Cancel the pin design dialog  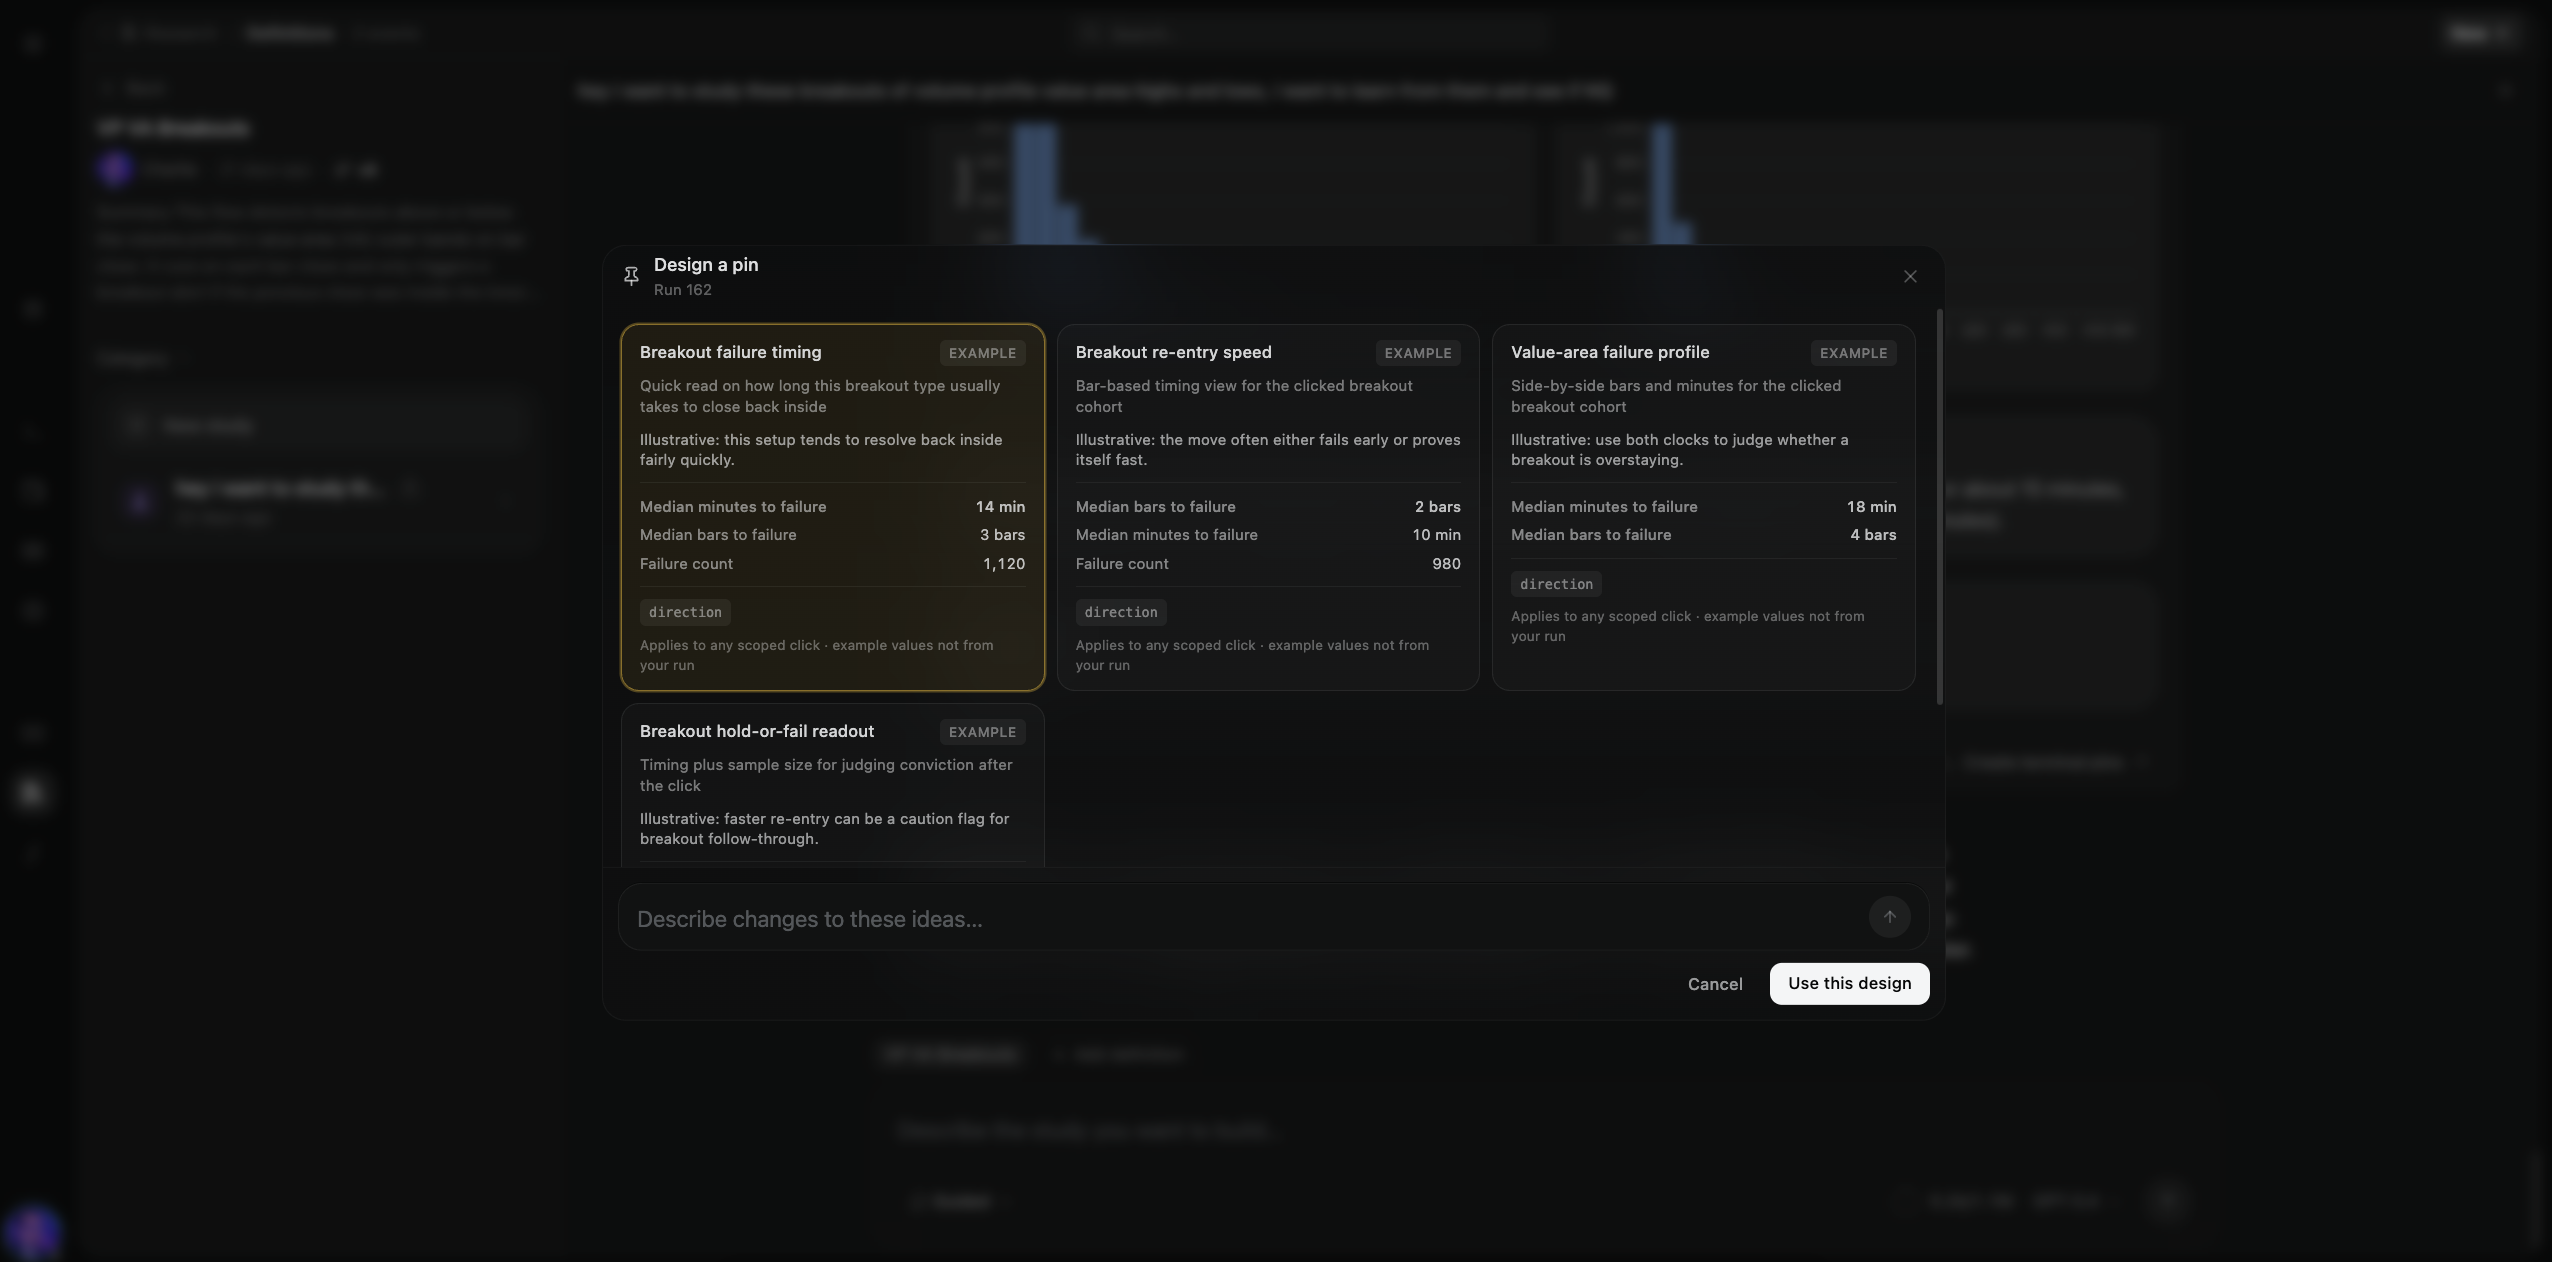[x=1715, y=984]
